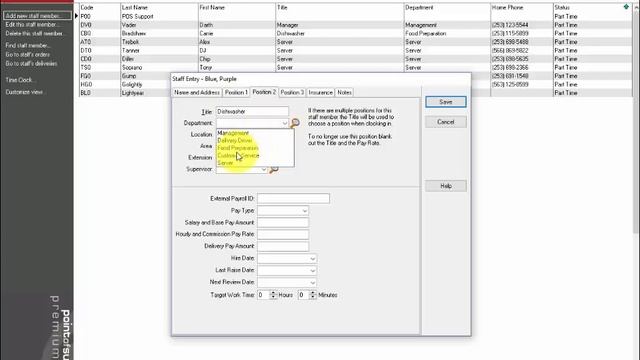Click the Food Preparation department cell
This screenshot has height=360, width=640.
(447, 33)
